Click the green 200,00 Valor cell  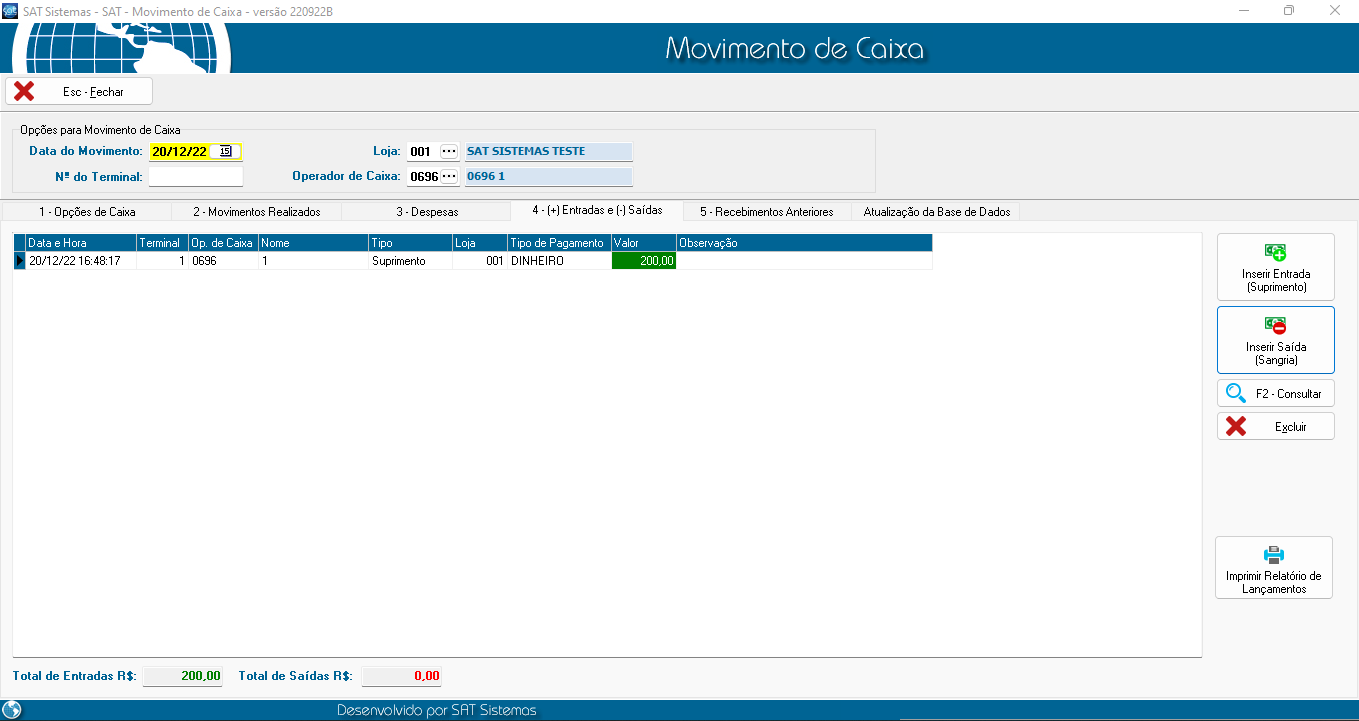point(643,261)
